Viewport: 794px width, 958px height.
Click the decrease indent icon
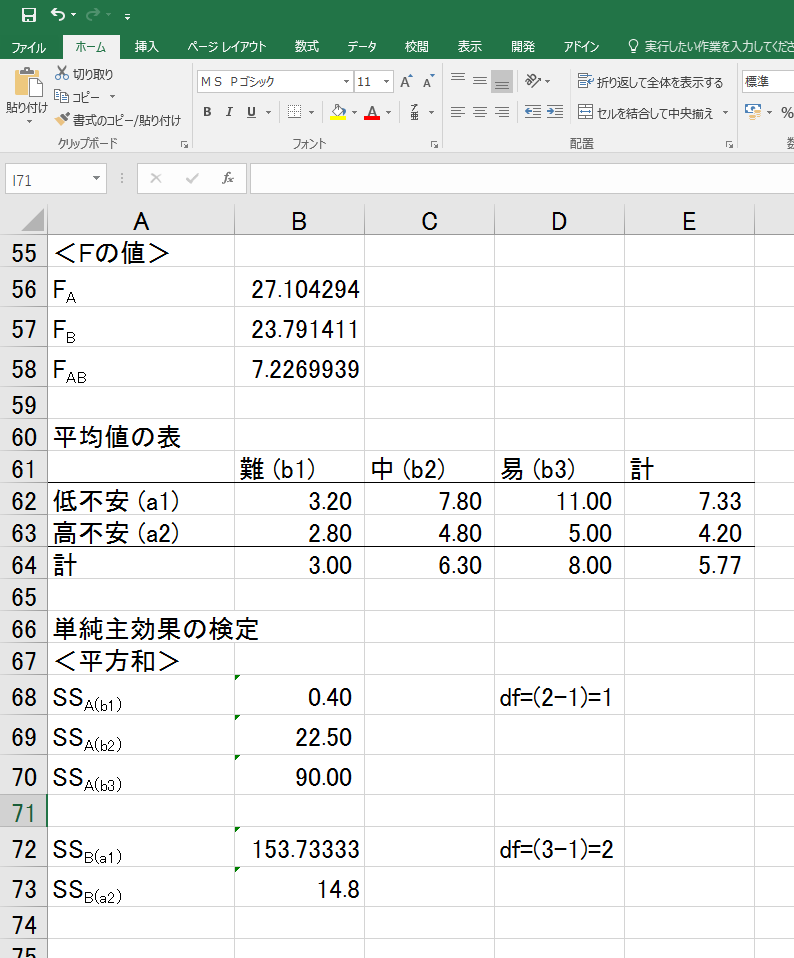tap(533, 112)
